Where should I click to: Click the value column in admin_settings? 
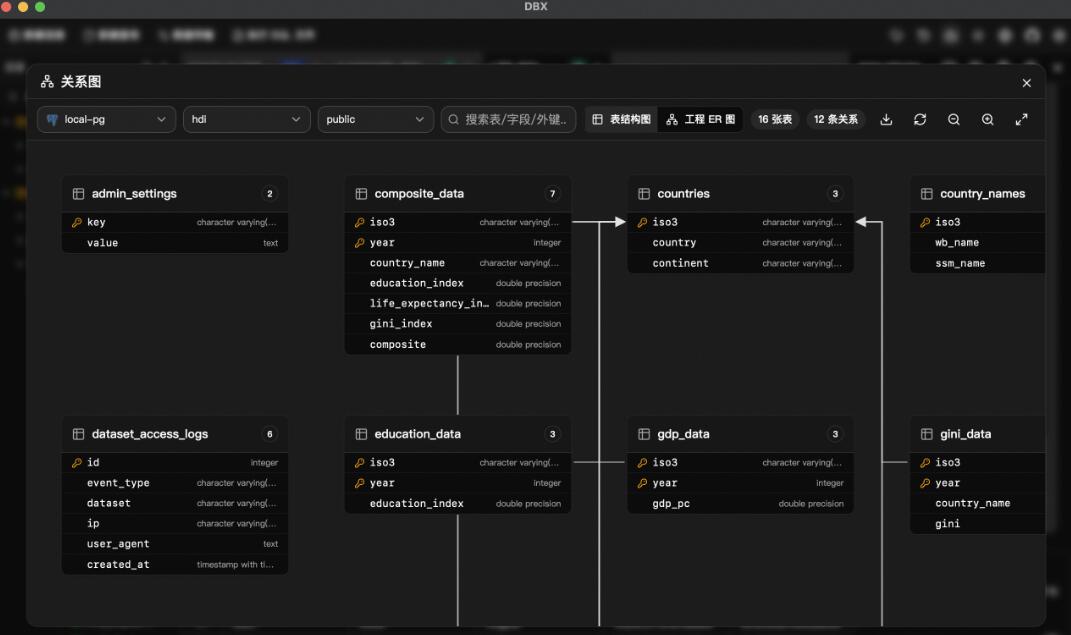175,243
